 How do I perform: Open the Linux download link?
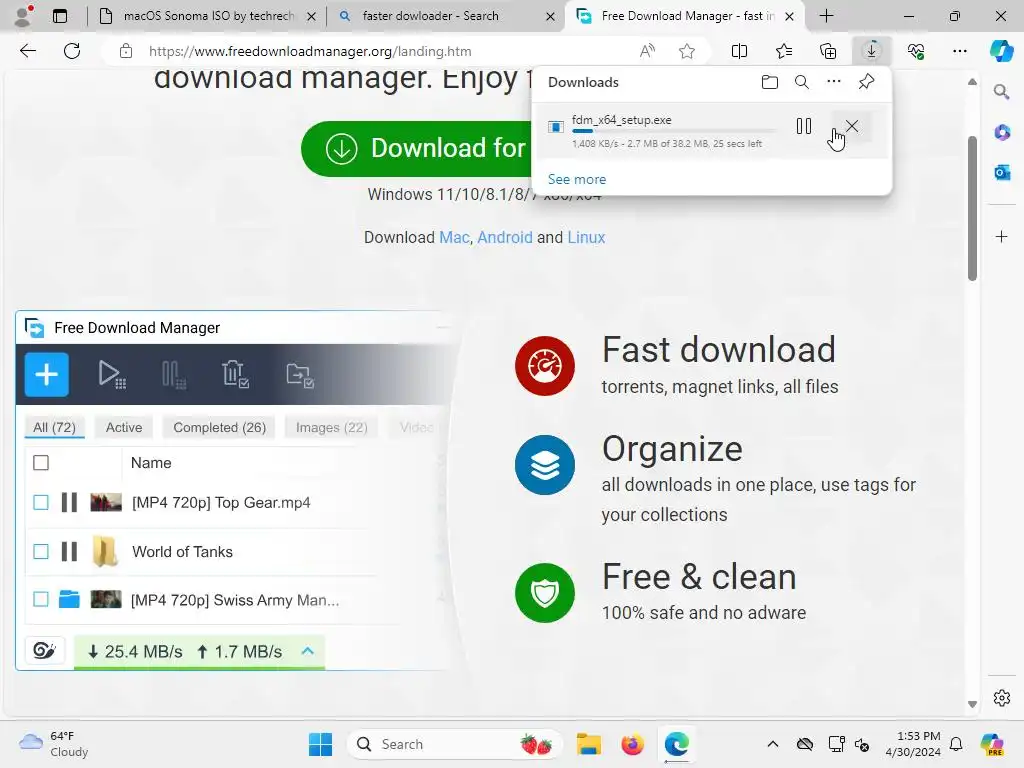pyautogui.click(x=586, y=237)
